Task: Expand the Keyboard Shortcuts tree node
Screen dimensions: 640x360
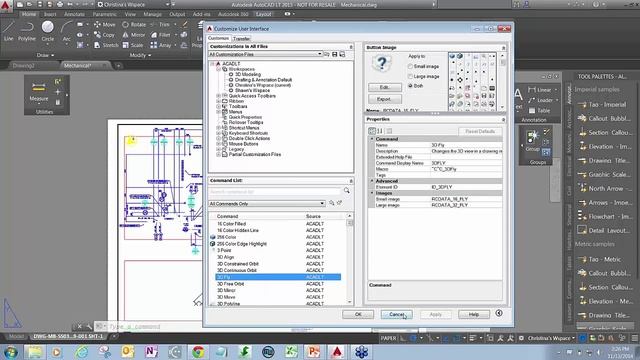Action: [x=218, y=133]
